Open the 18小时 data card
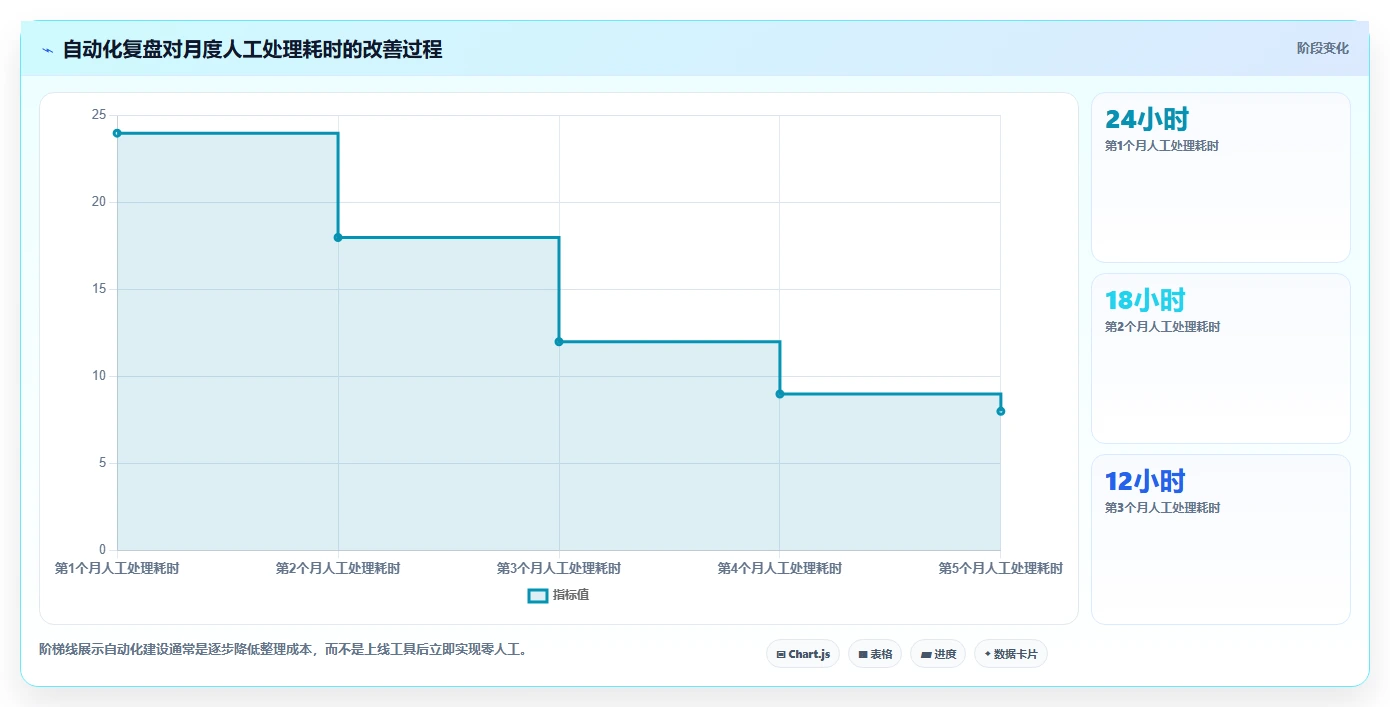The height and width of the screenshot is (707, 1390). pyautogui.click(x=1221, y=359)
